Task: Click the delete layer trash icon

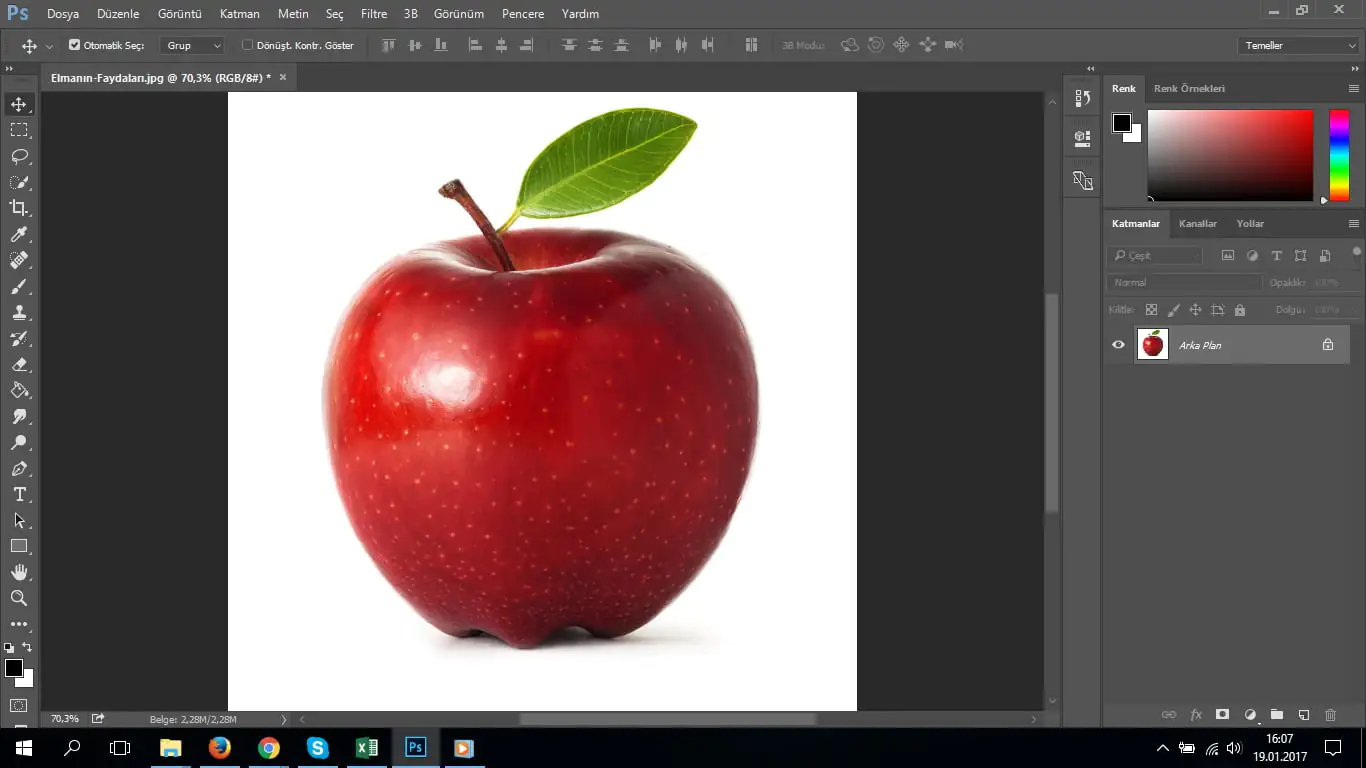Action: click(x=1330, y=715)
